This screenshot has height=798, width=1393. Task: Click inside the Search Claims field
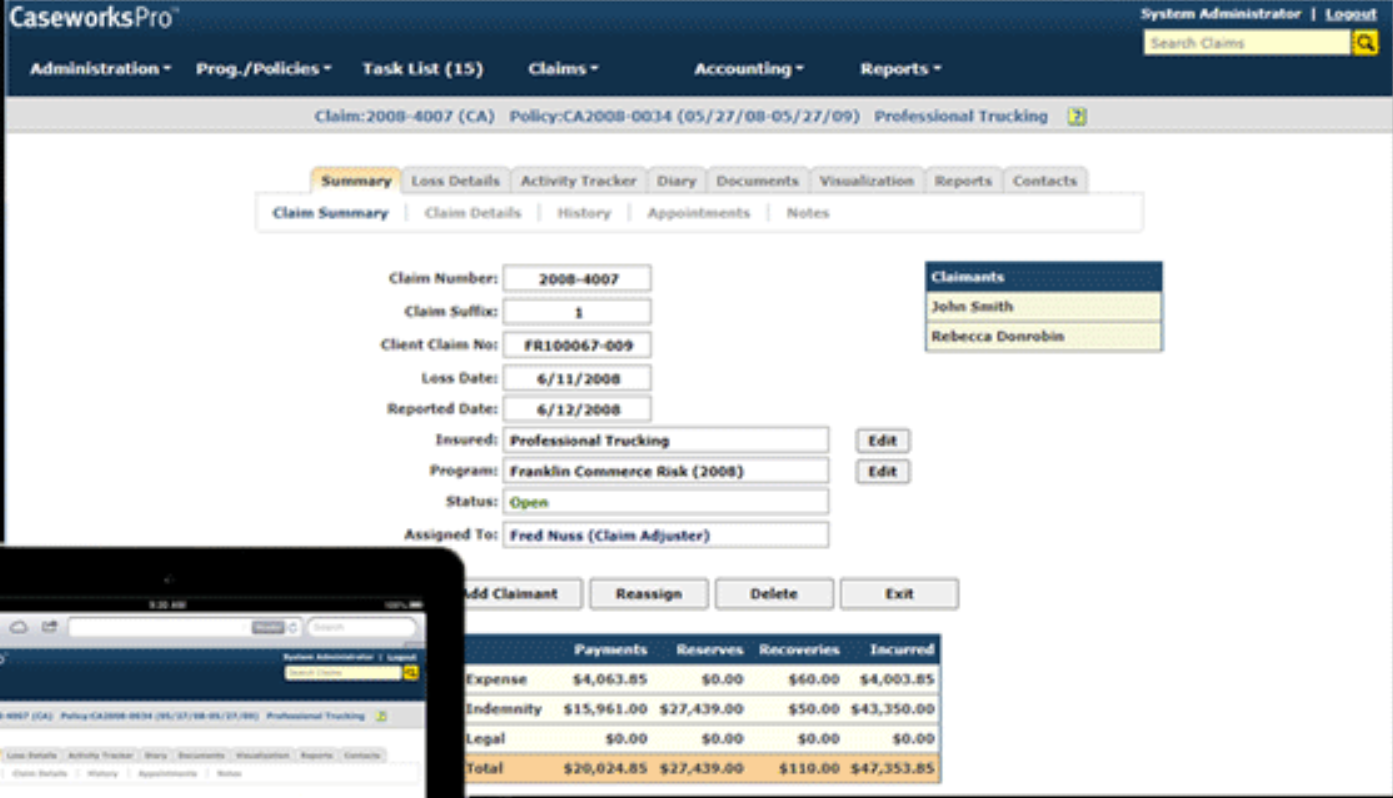(x=1245, y=42)
